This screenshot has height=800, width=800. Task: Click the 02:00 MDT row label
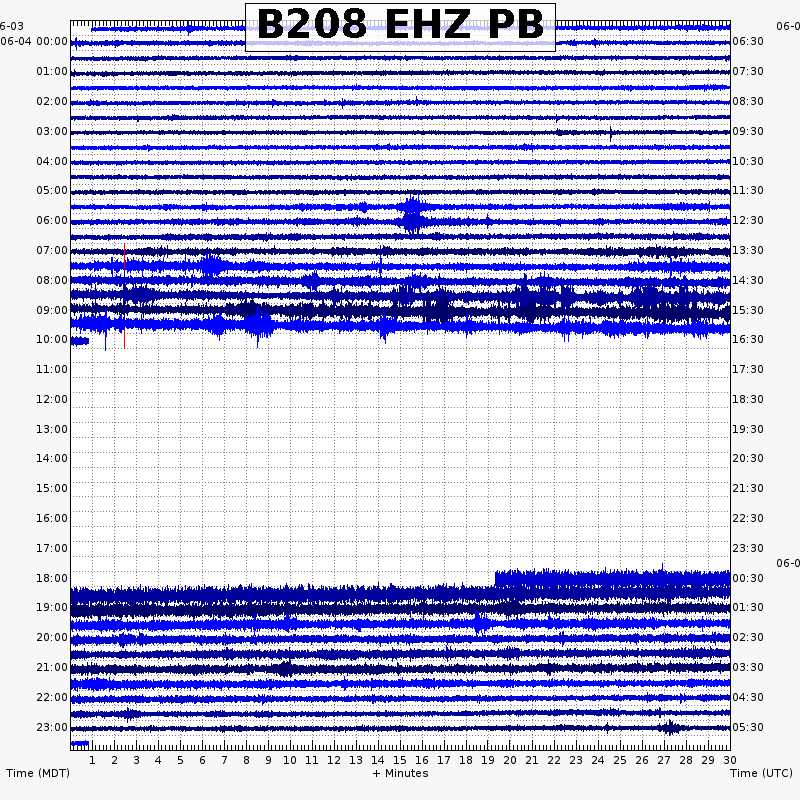52,102
